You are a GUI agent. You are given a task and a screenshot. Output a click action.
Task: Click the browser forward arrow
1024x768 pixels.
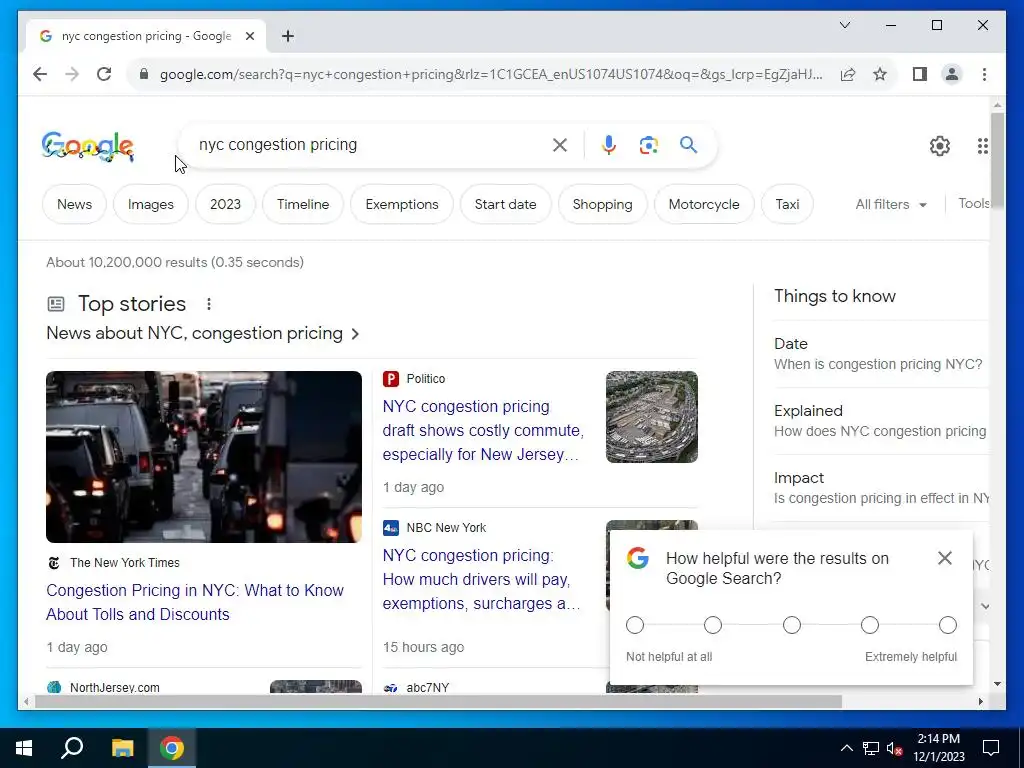72,74
